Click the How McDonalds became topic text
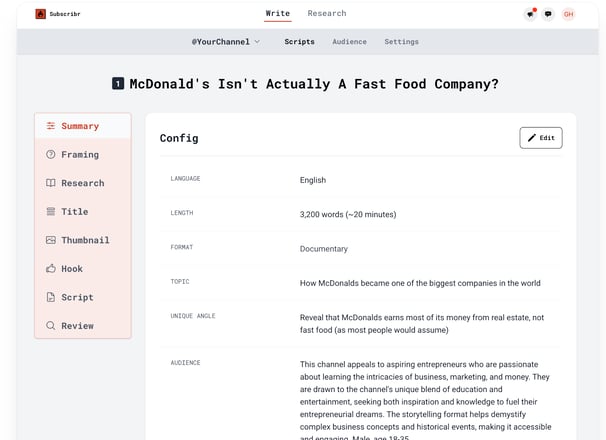The width and height of the screenshot is (606, 440). point(420,283)
